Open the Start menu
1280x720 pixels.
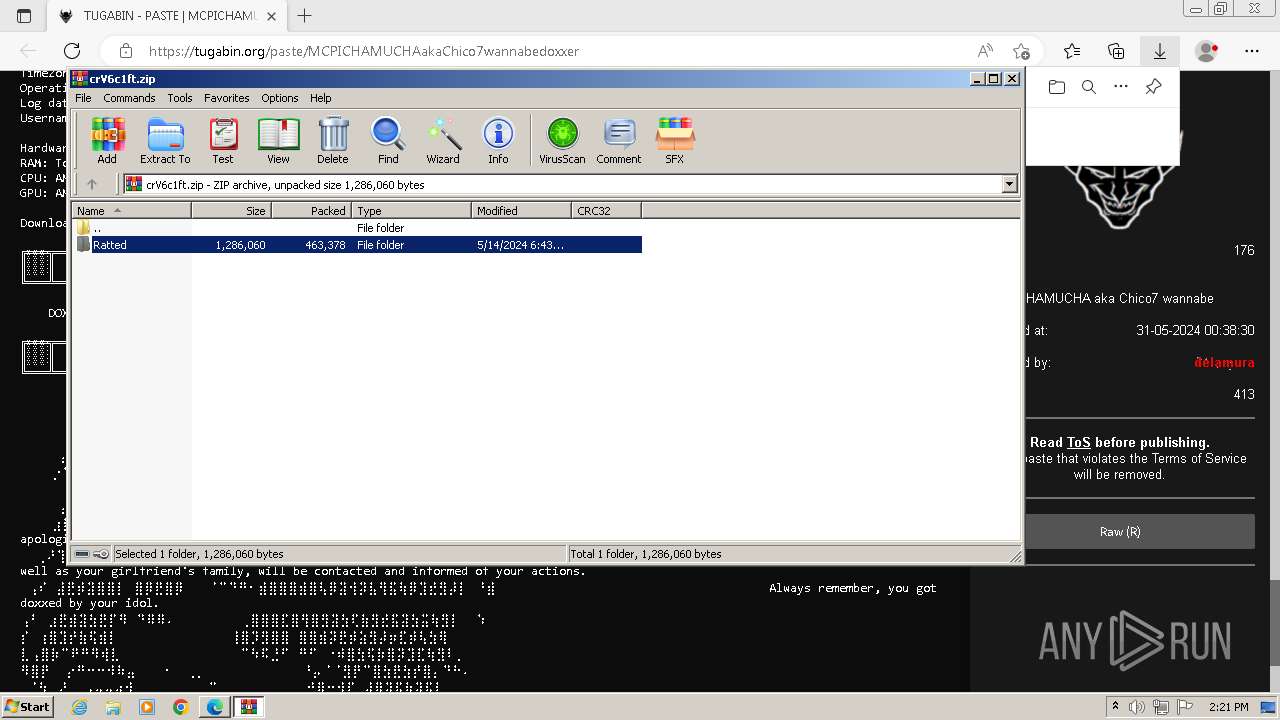27,707
